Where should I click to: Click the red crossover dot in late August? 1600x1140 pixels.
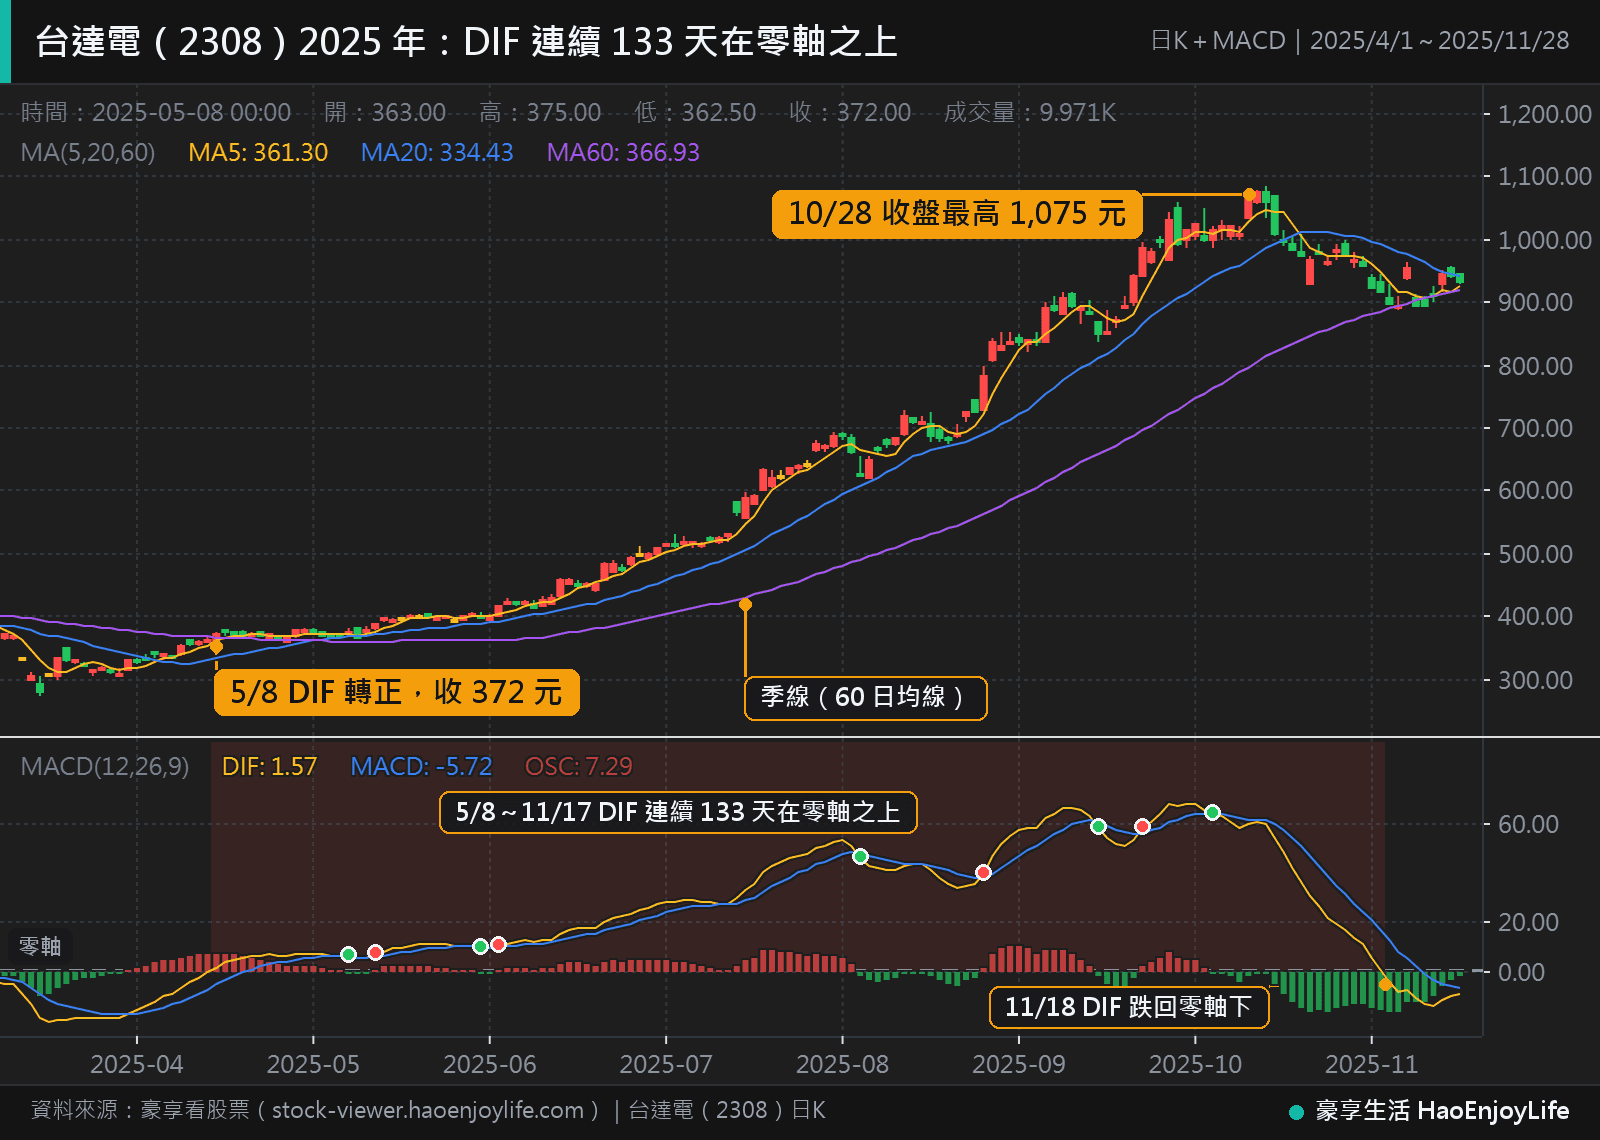(983, 872)
